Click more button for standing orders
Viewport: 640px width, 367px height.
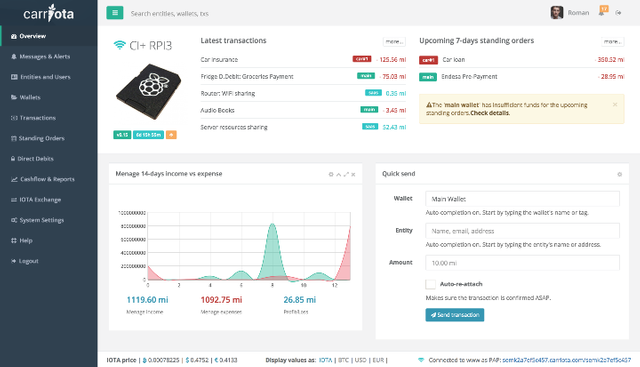click(613, 41)
